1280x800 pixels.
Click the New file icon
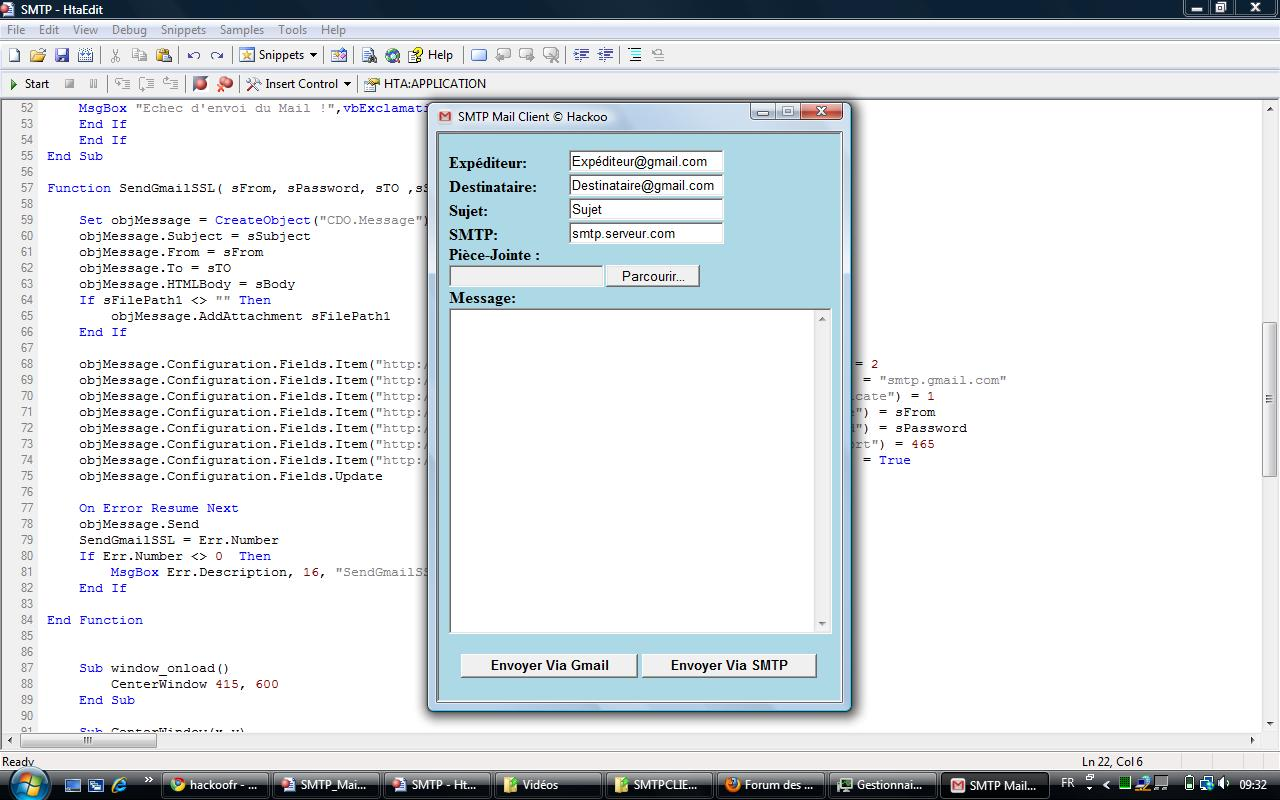click(x=14, y=55)
